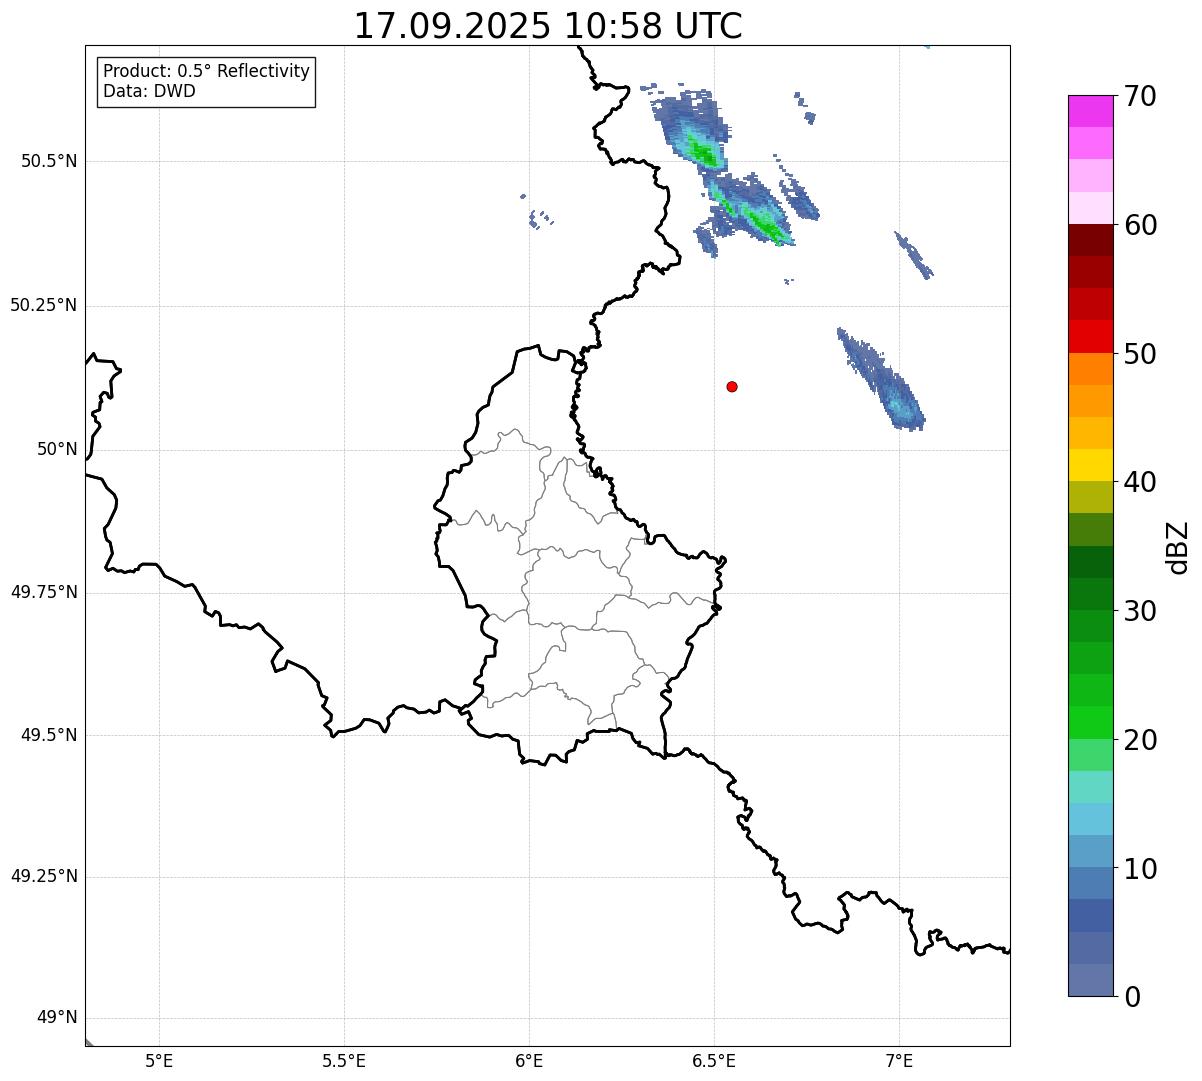1202x1081 pixels.
Task: Click the red station marker dot
Action: coord(732,386)
